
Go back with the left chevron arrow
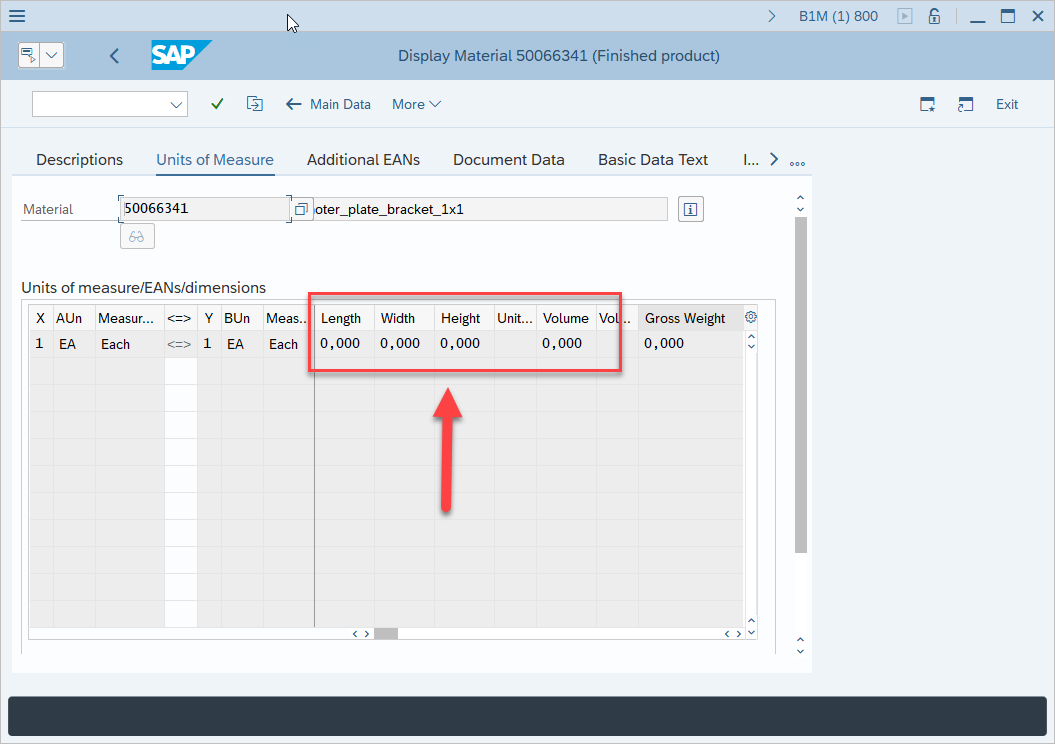pyautogui.click(x=114, y=56)
